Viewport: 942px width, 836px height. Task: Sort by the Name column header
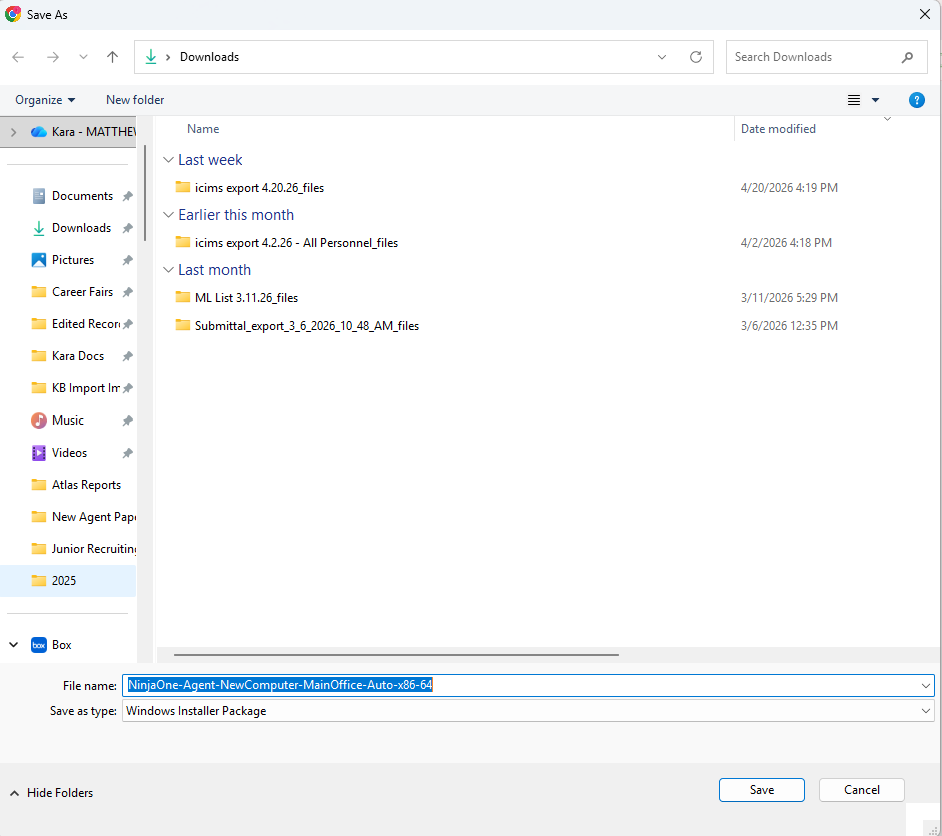pos(203,129)
